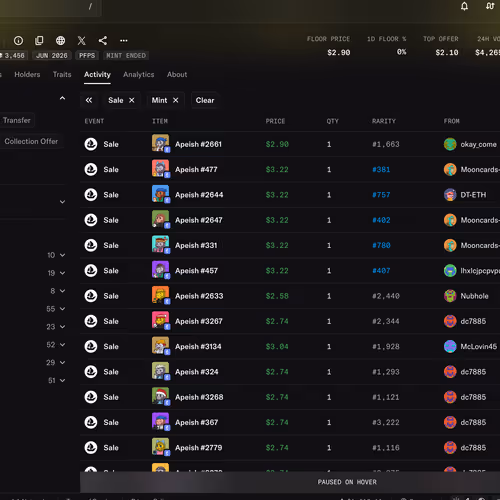Click the $2.58 price of Apeish #2633
This screenshot has width=500, height=500.
[277, 296]
